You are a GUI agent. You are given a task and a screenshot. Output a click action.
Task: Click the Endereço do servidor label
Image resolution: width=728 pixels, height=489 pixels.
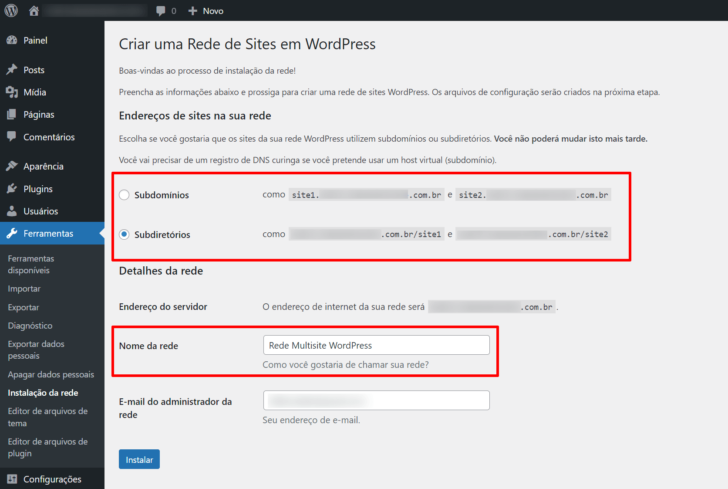coord(163,306)
